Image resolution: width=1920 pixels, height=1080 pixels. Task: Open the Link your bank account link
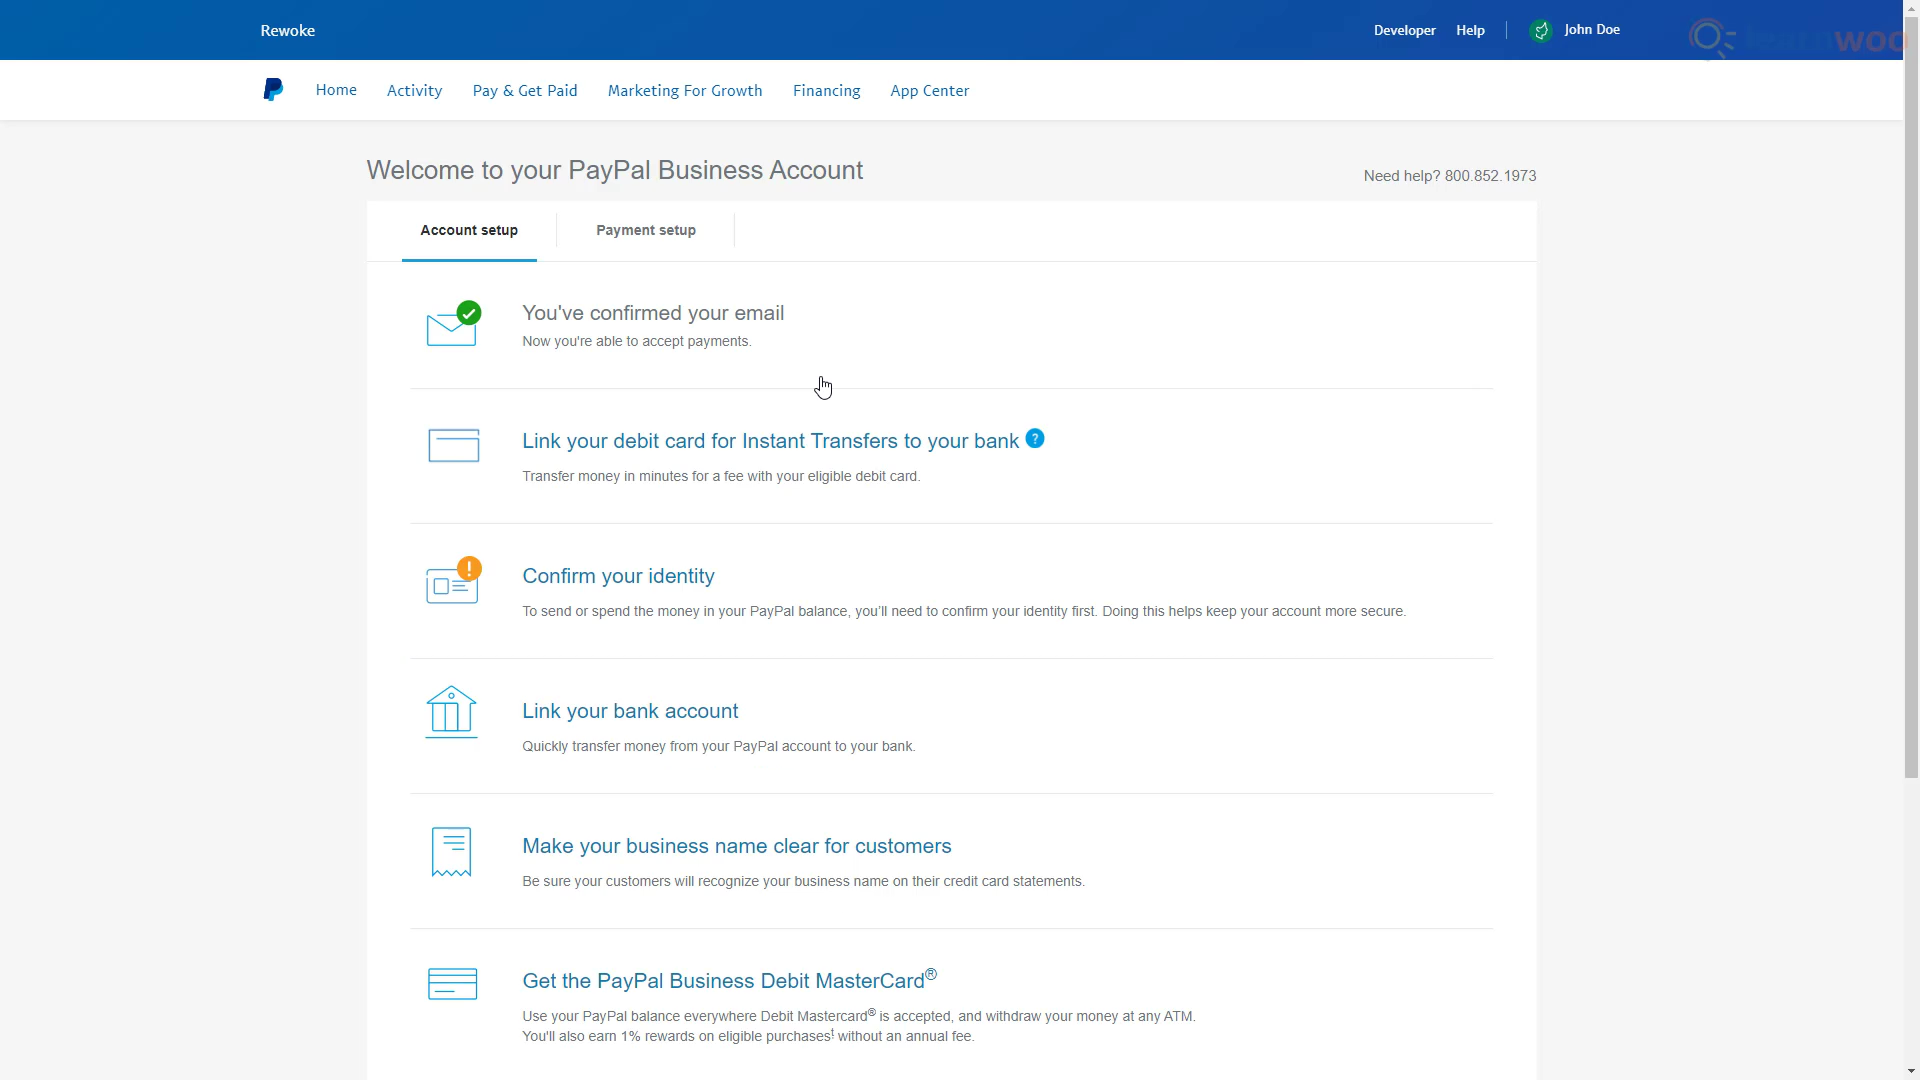630,711
